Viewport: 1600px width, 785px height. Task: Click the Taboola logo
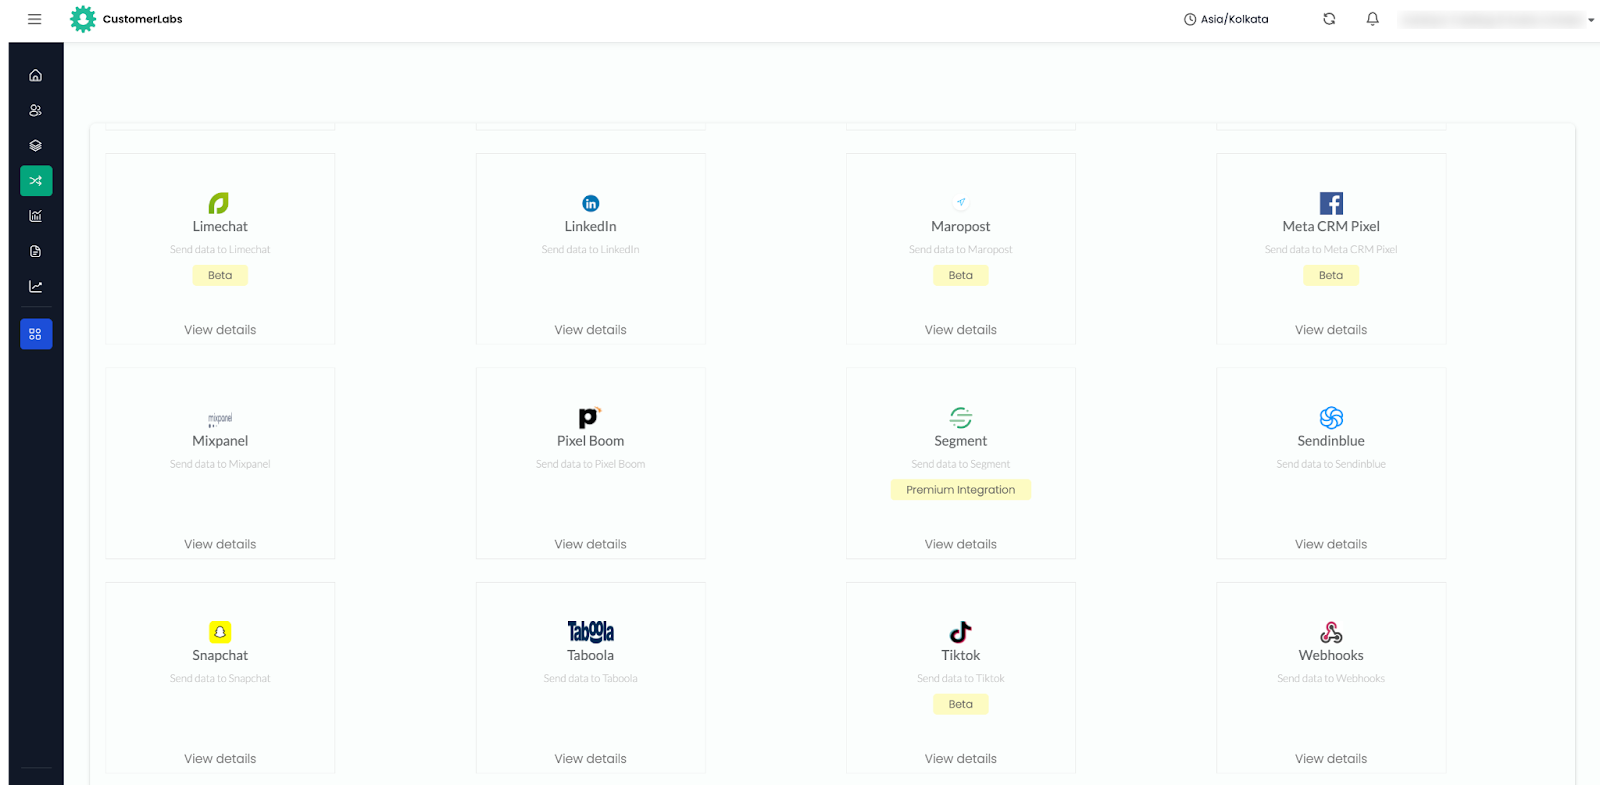[591, 632]
